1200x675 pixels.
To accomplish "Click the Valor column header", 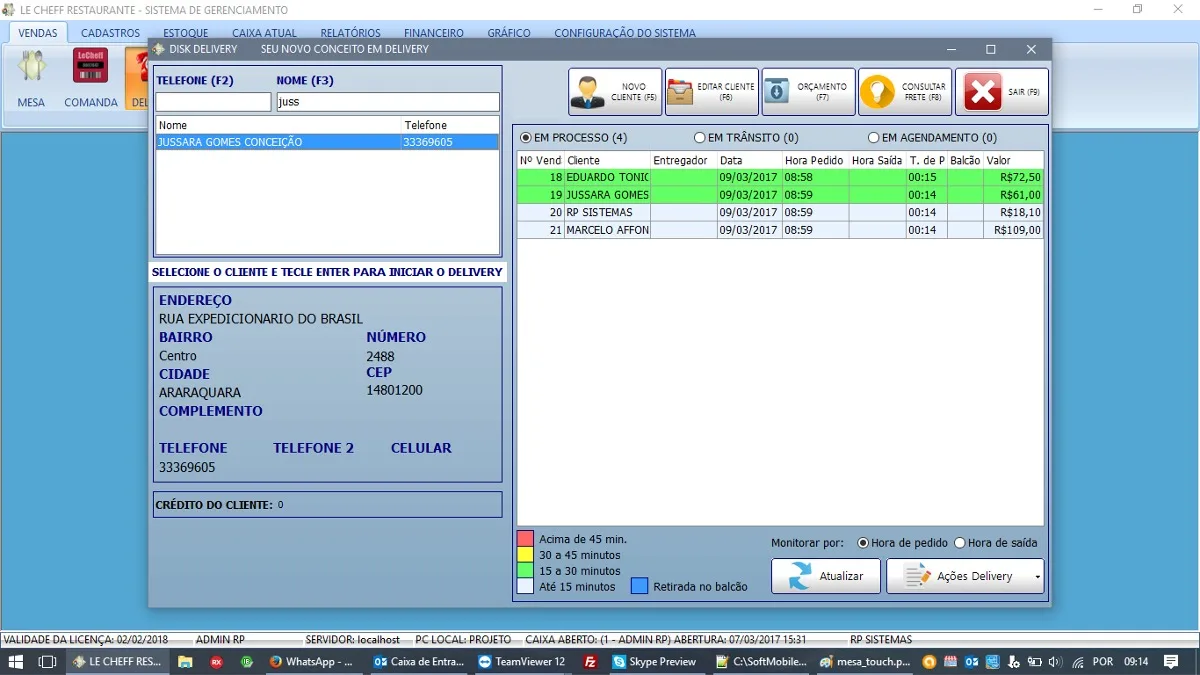I will (x=1013, y=160).
